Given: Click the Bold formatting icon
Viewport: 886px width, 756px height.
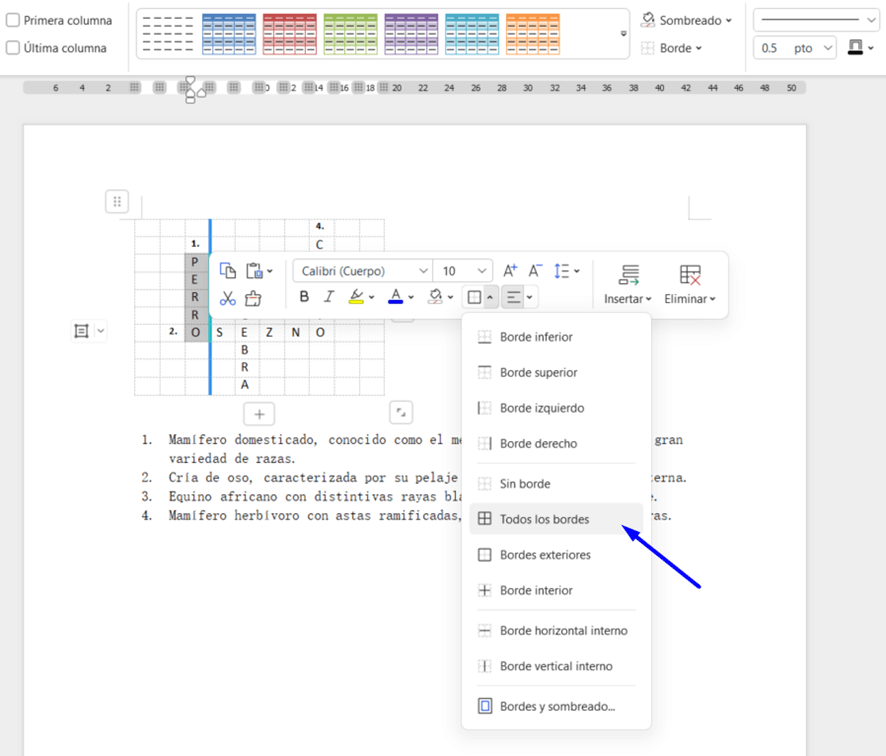Looking at the screenshot, I should (304, 297).
